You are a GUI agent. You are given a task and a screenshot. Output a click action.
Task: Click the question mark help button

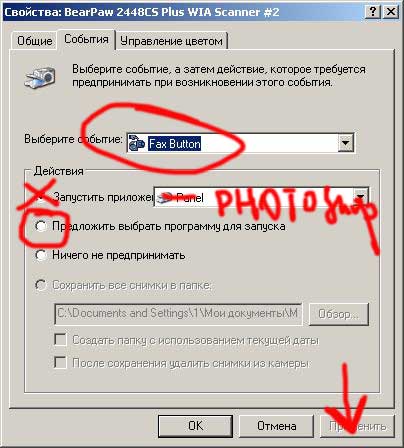[x=373, y=12]
